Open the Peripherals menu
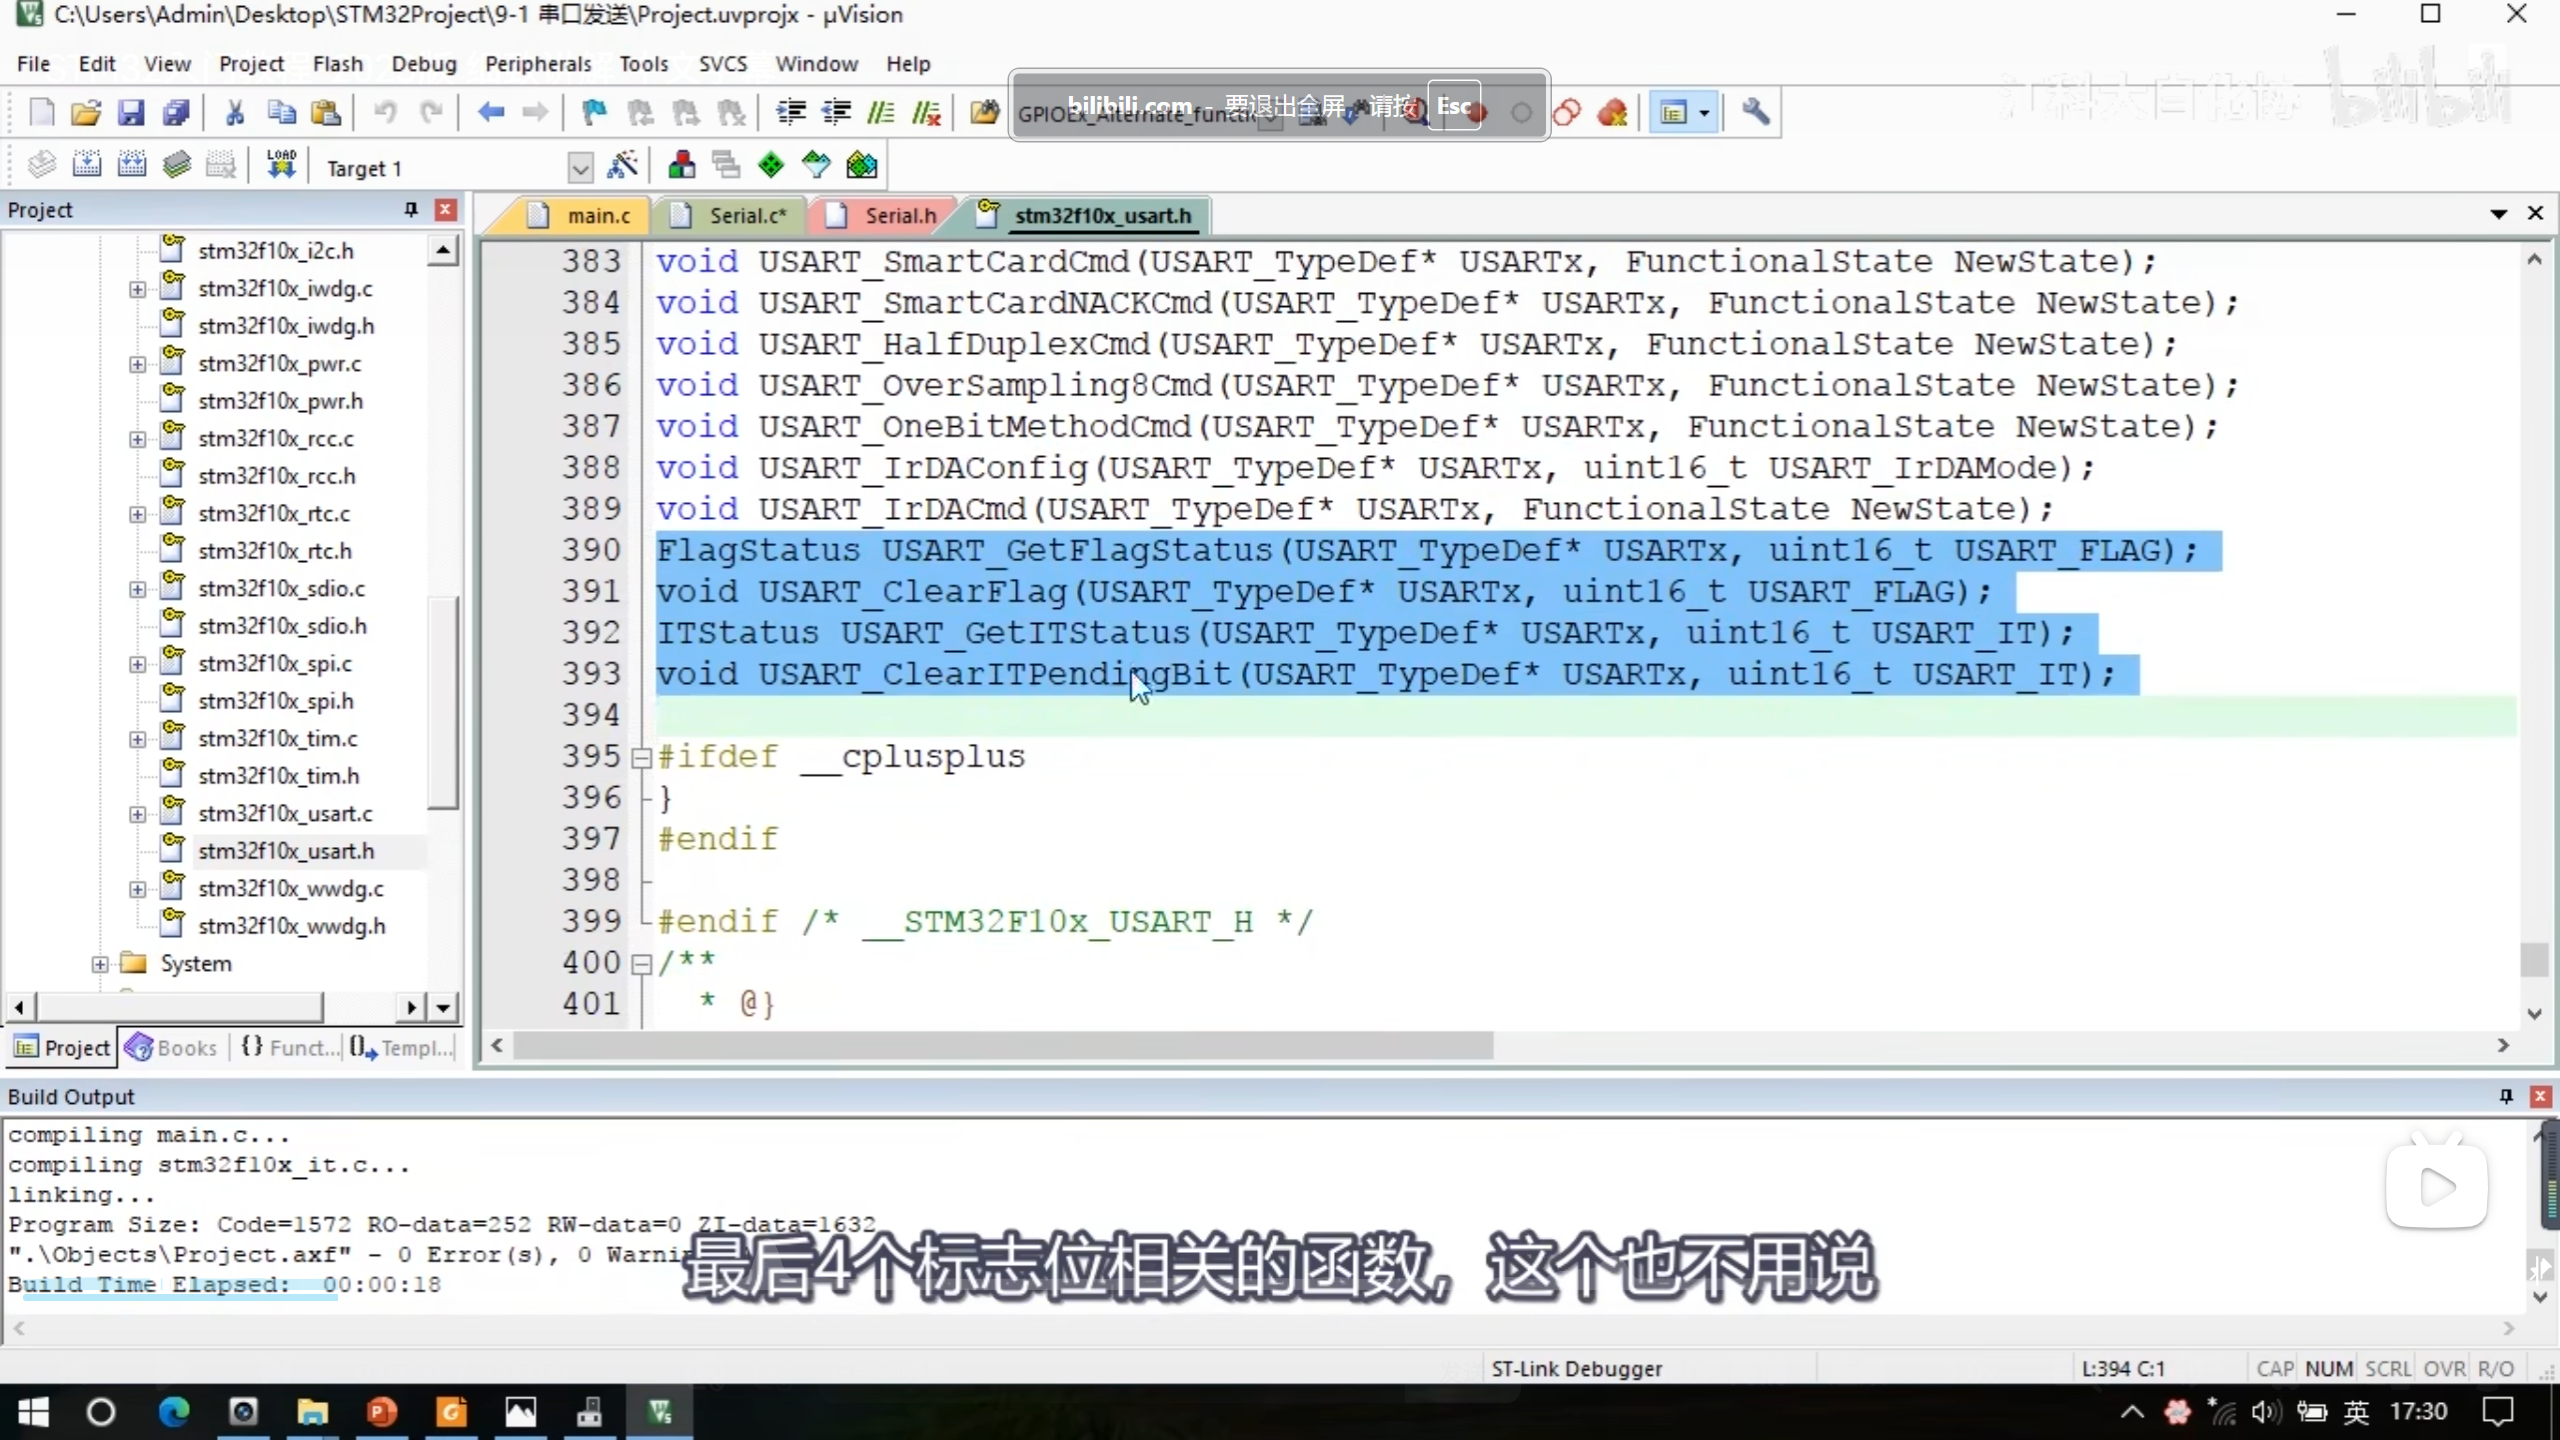This screenshot has width=2560, height=1440. pos(538,64)
